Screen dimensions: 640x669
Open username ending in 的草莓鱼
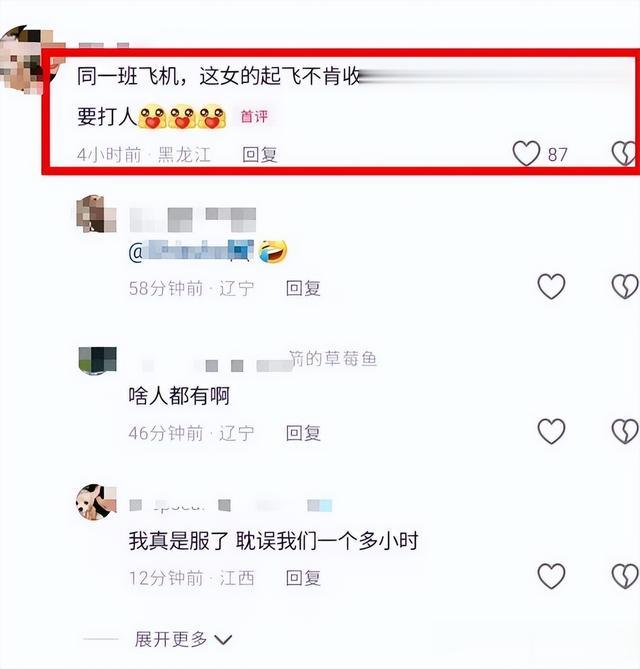tap(333, 358)
